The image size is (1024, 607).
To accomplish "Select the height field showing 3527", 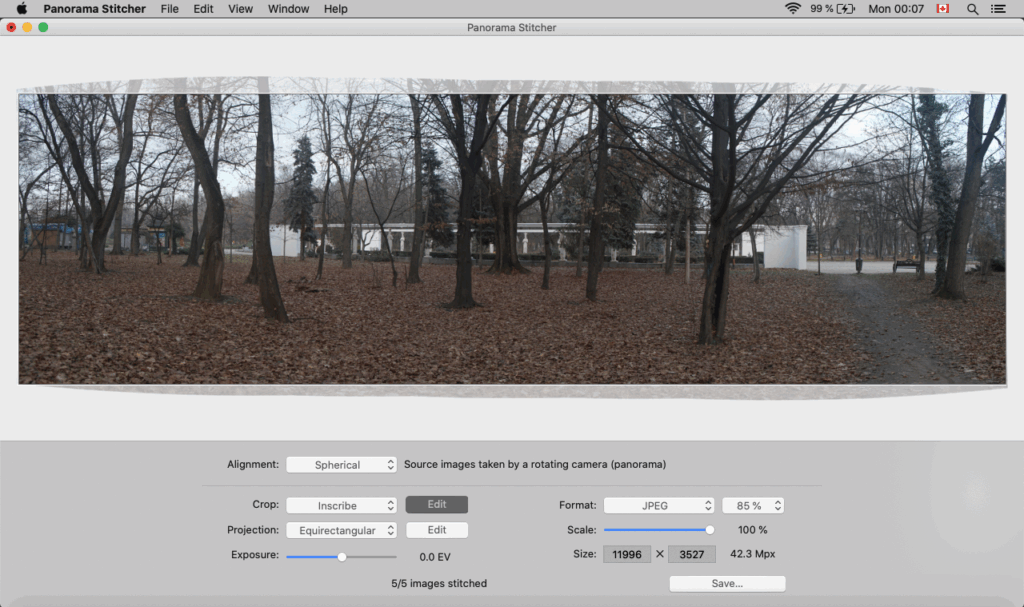I will [691, 554].
